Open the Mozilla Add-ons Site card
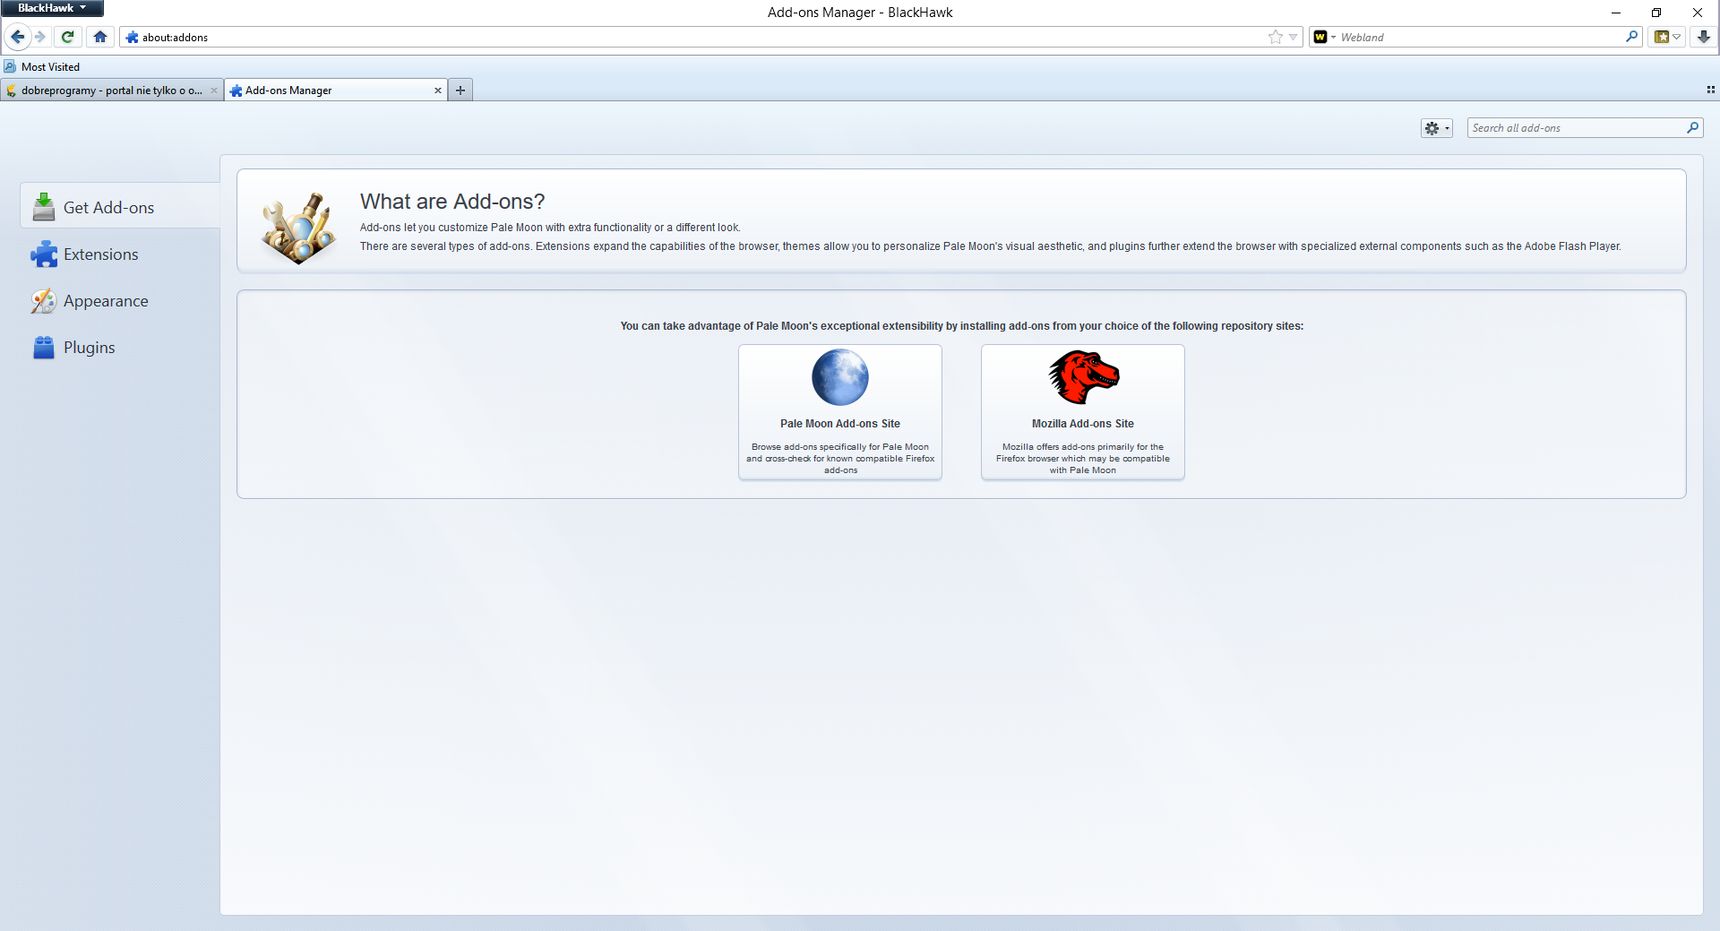 click(x=1083, y=412)
